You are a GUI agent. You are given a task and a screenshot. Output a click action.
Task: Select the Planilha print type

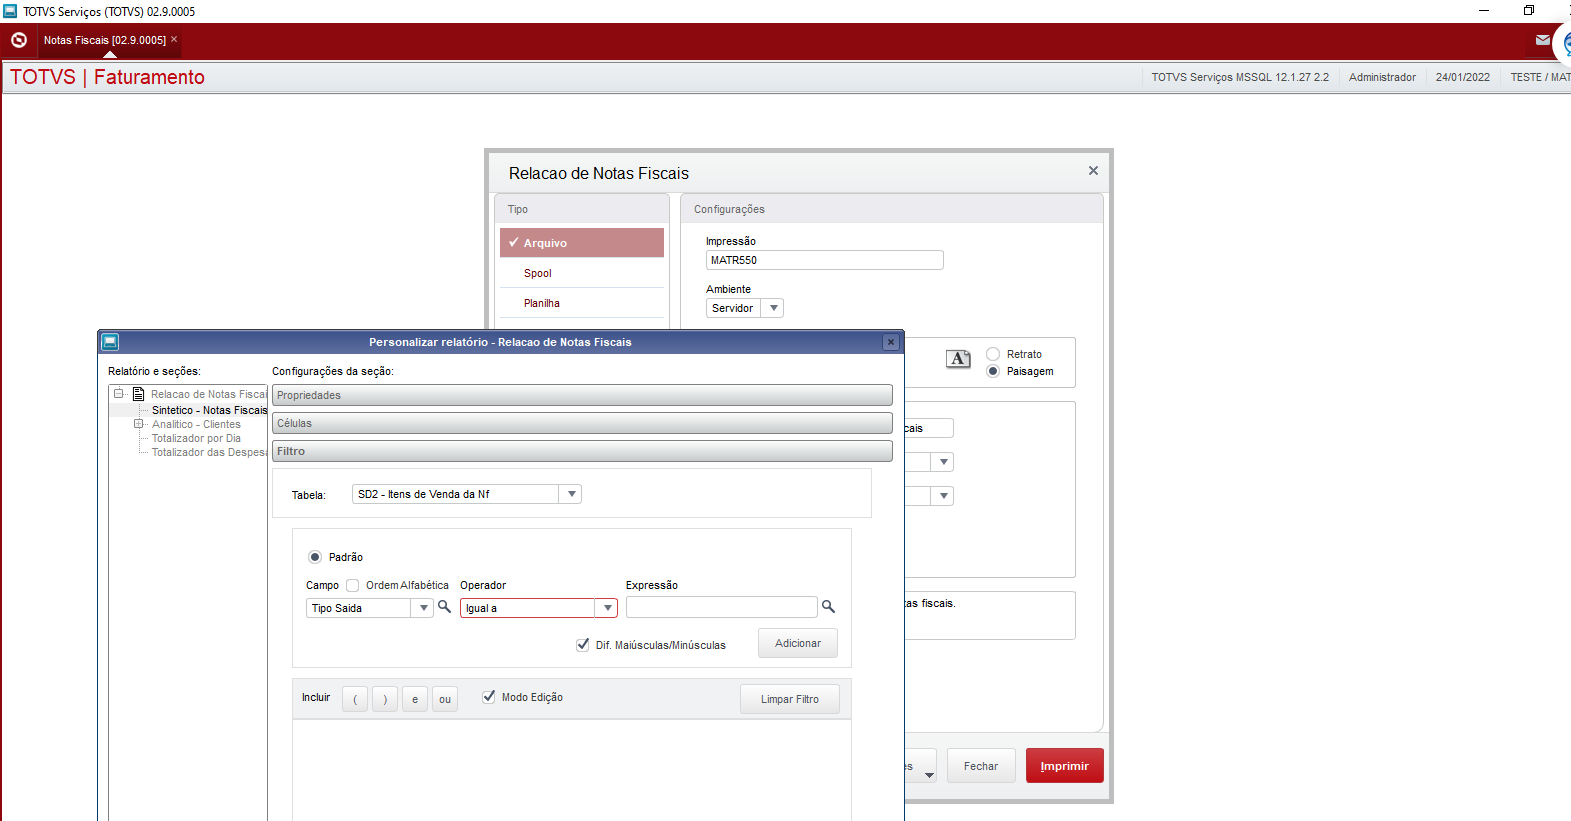coord(582,303)
